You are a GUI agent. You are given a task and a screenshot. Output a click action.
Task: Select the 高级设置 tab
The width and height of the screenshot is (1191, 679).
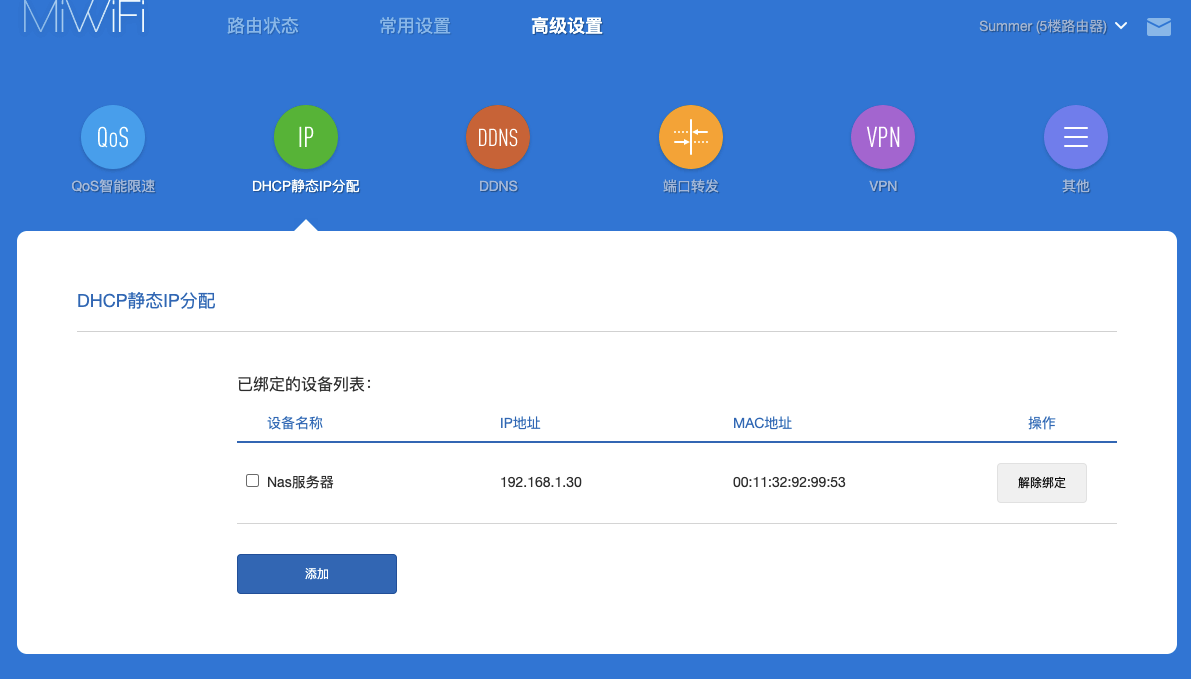pos(567,26)
